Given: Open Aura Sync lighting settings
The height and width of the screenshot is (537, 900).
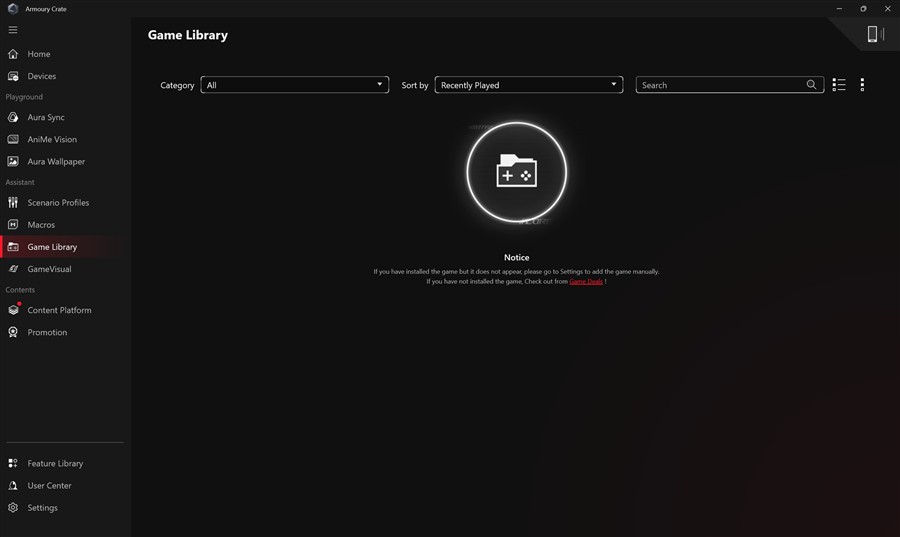Looking at the screenshot, I should [x=46, y=118].
